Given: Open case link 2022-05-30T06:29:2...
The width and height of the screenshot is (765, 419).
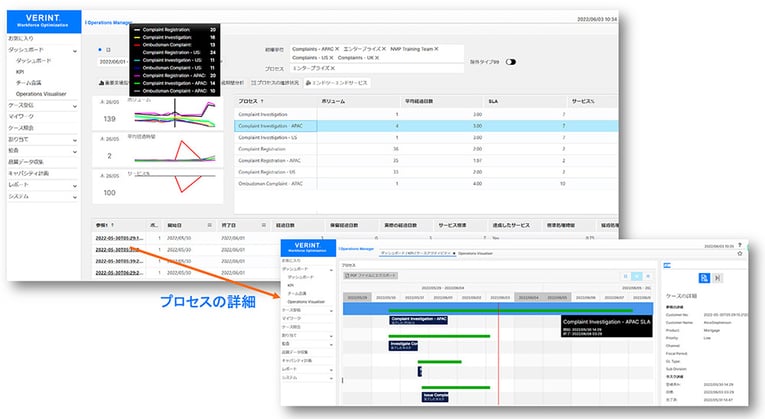Looking at the screenshot, I should 119,273.
